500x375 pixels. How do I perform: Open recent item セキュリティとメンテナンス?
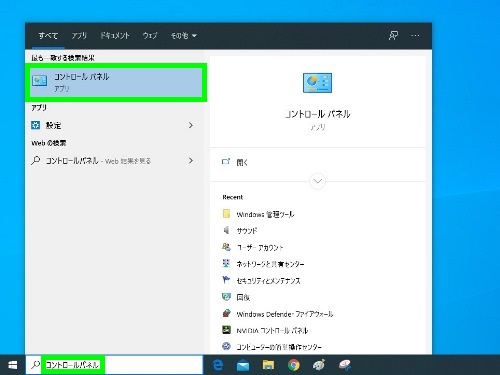pos(268,281)
